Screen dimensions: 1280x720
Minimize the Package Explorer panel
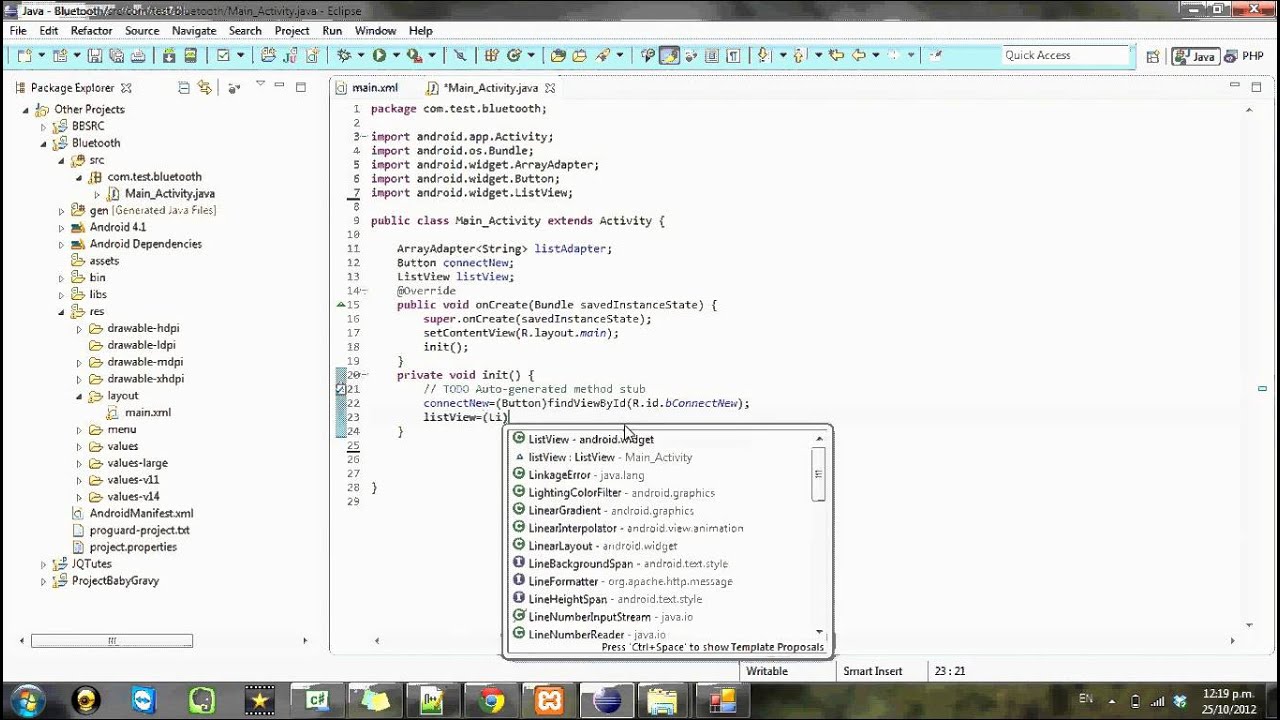point(280,87)
